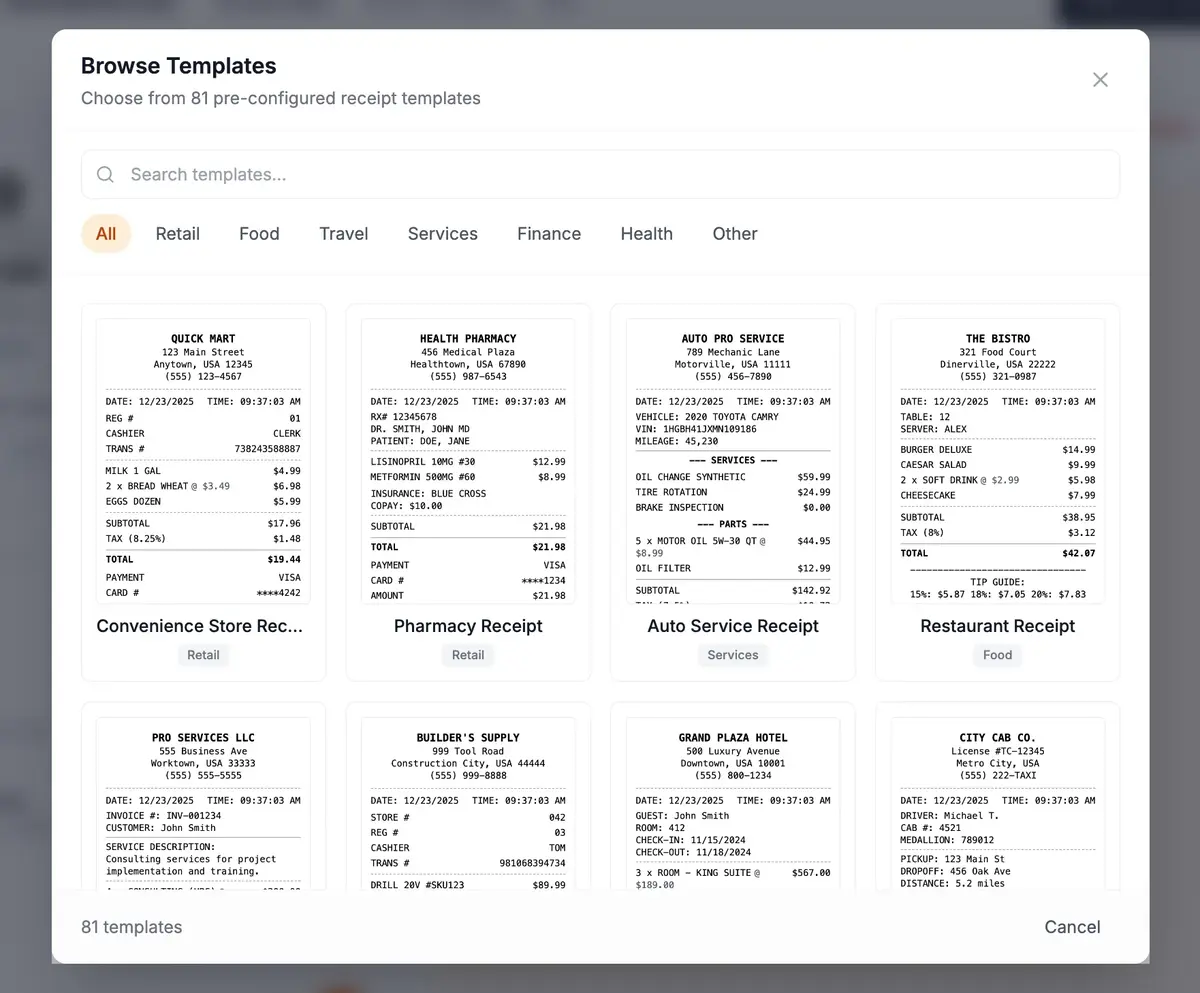Open the Auto Service Receipt template
Screen dimensions: 1200x993
pyautogui.click(x=732, y=490)
